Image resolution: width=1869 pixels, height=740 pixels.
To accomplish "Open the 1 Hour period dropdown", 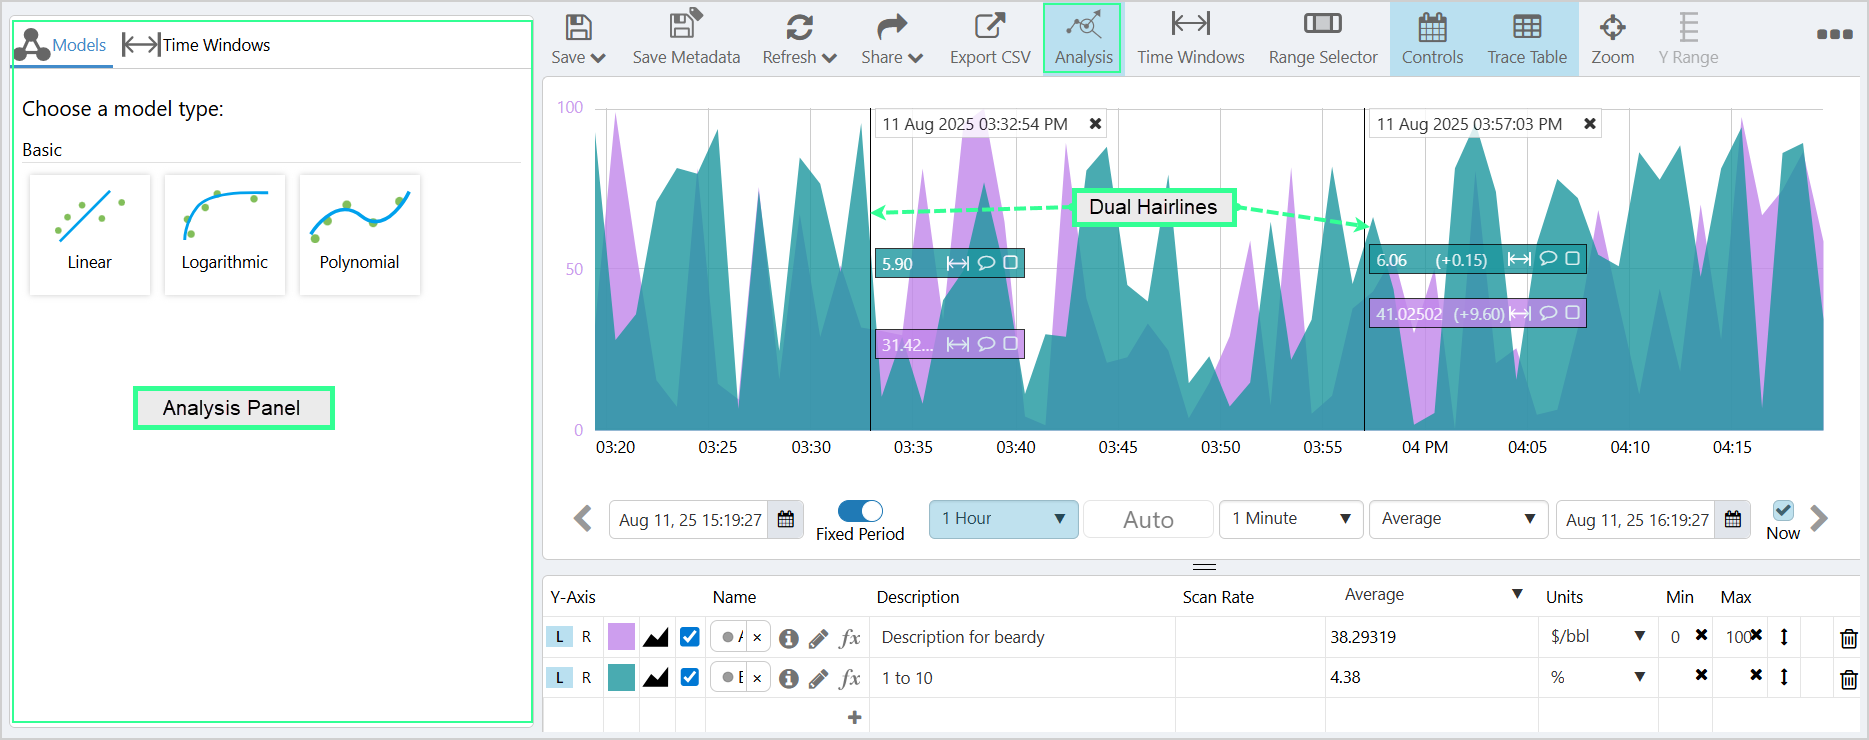I will (1003, 519).
